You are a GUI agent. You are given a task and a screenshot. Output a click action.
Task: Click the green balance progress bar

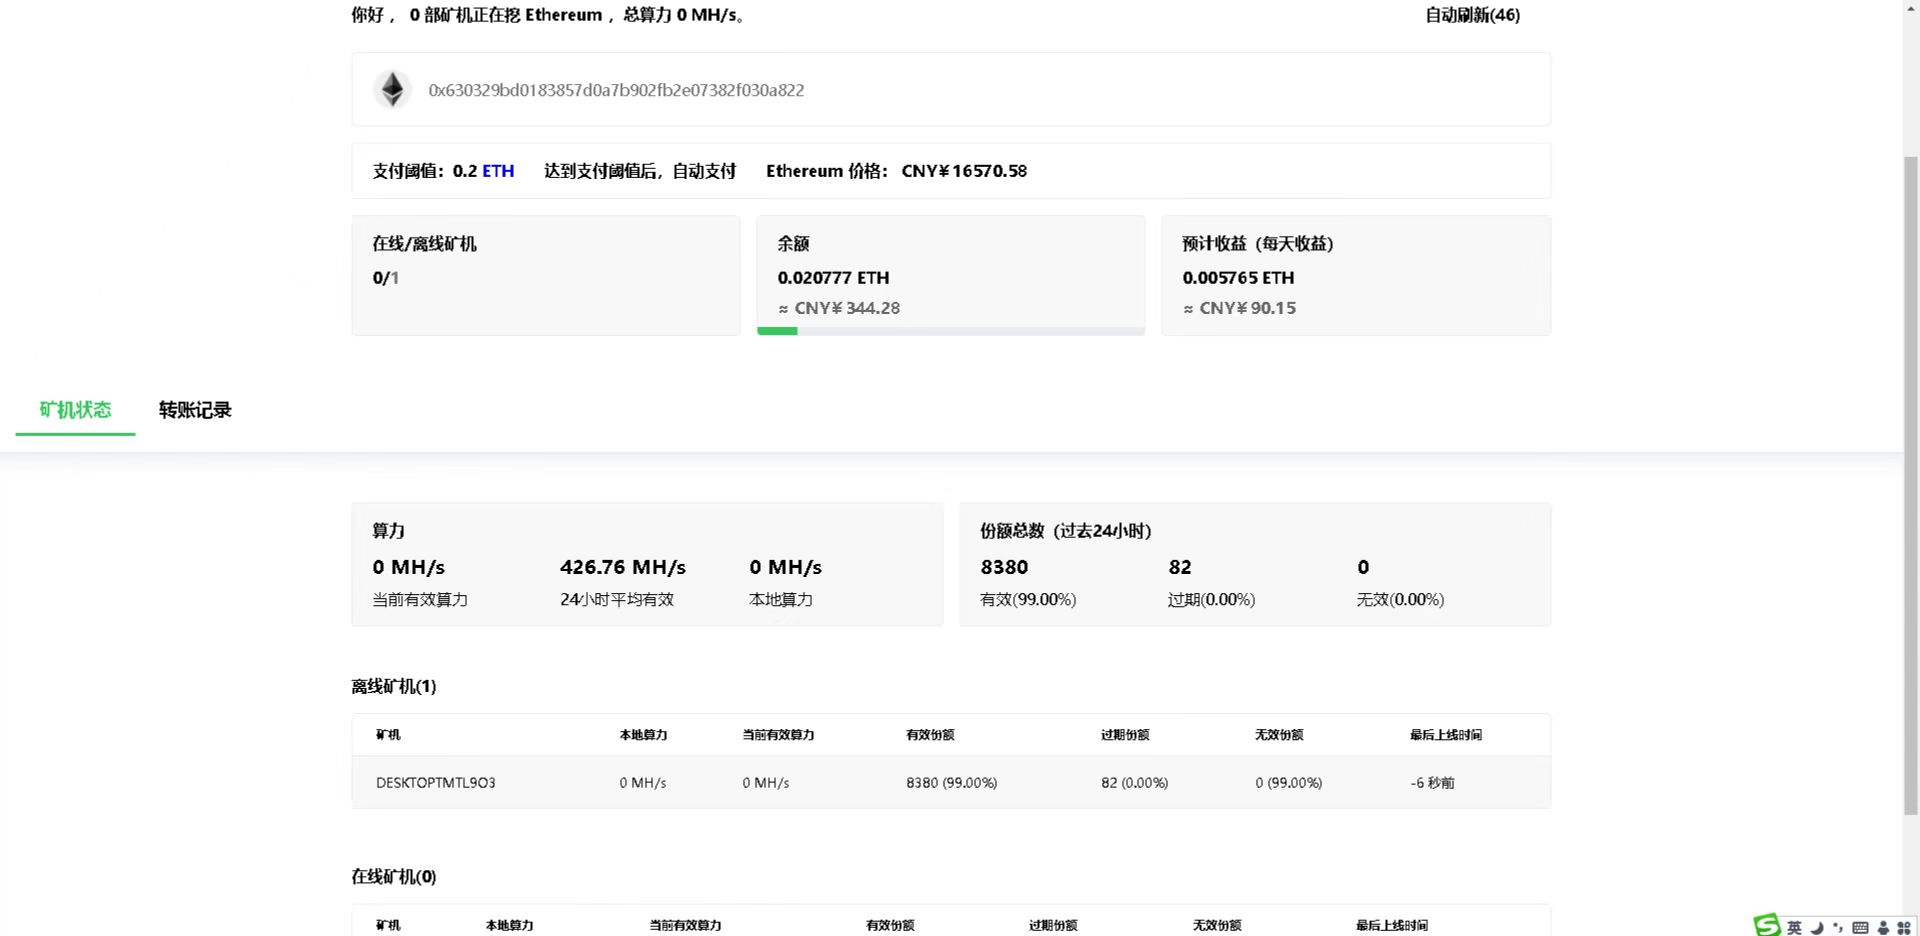pos(777,331)
